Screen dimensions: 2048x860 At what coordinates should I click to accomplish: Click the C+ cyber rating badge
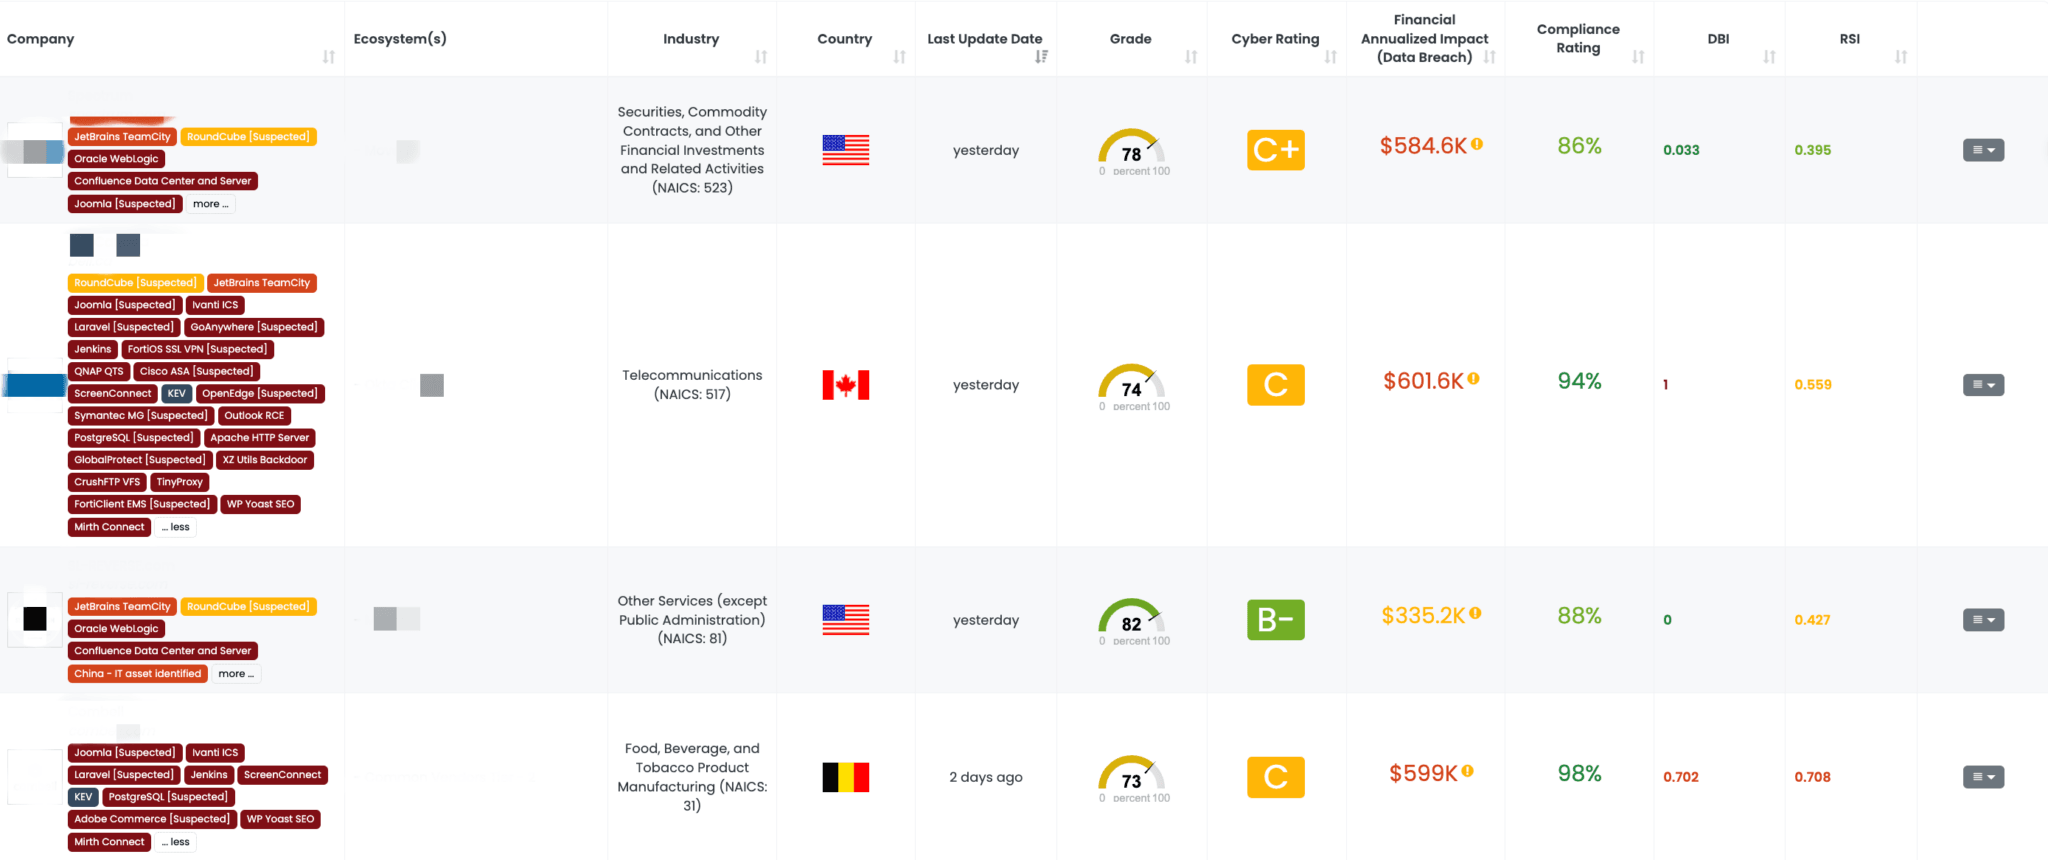[x=1275, y=150]
